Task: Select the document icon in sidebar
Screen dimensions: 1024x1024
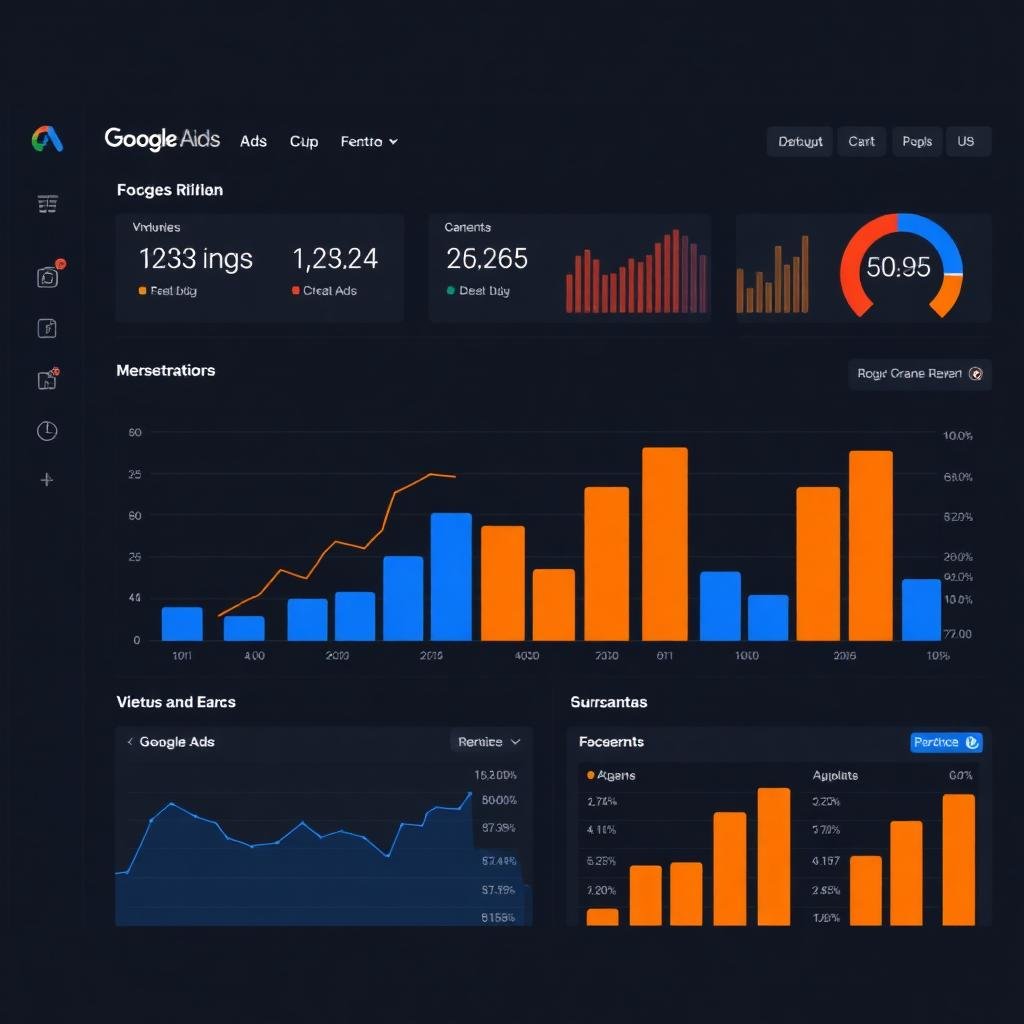Action: coord(47,328)
